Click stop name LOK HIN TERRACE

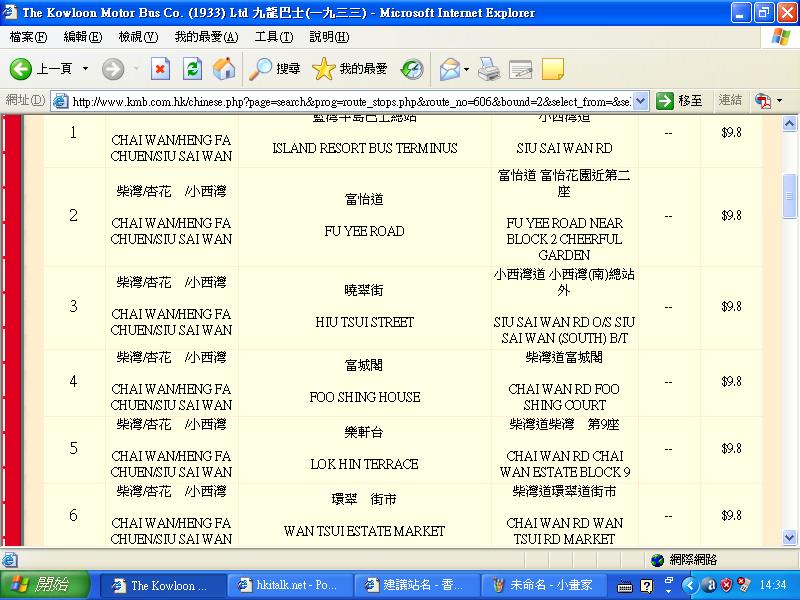pyautogui.click(x=364, y=464)
